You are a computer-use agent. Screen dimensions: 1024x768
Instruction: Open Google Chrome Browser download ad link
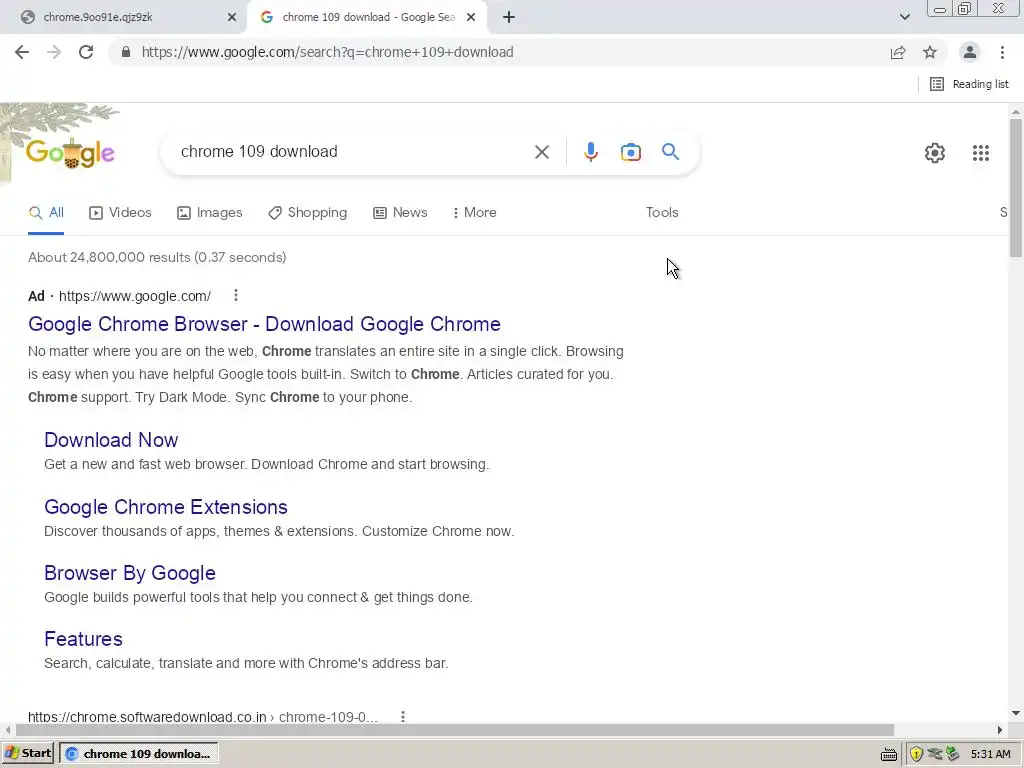[264, 324]
